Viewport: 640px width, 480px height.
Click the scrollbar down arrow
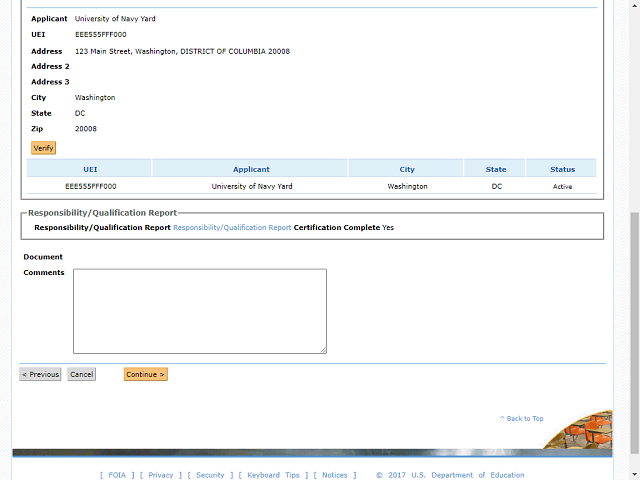(x=634, y=475)
